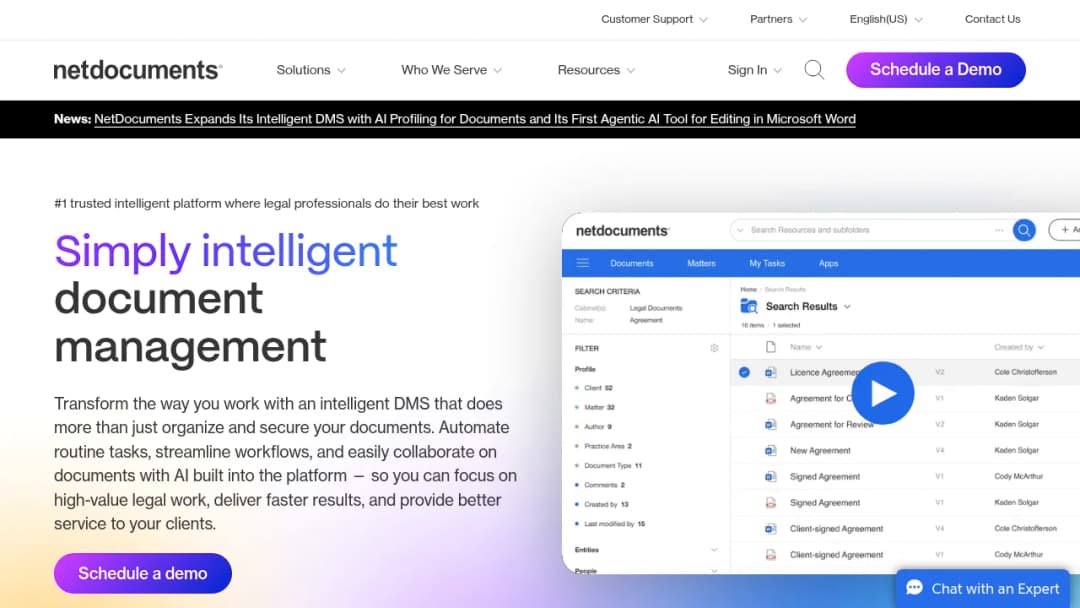
Task: Click the Home breadcrumb in the app preview
Action: click(x=748, y=290)
